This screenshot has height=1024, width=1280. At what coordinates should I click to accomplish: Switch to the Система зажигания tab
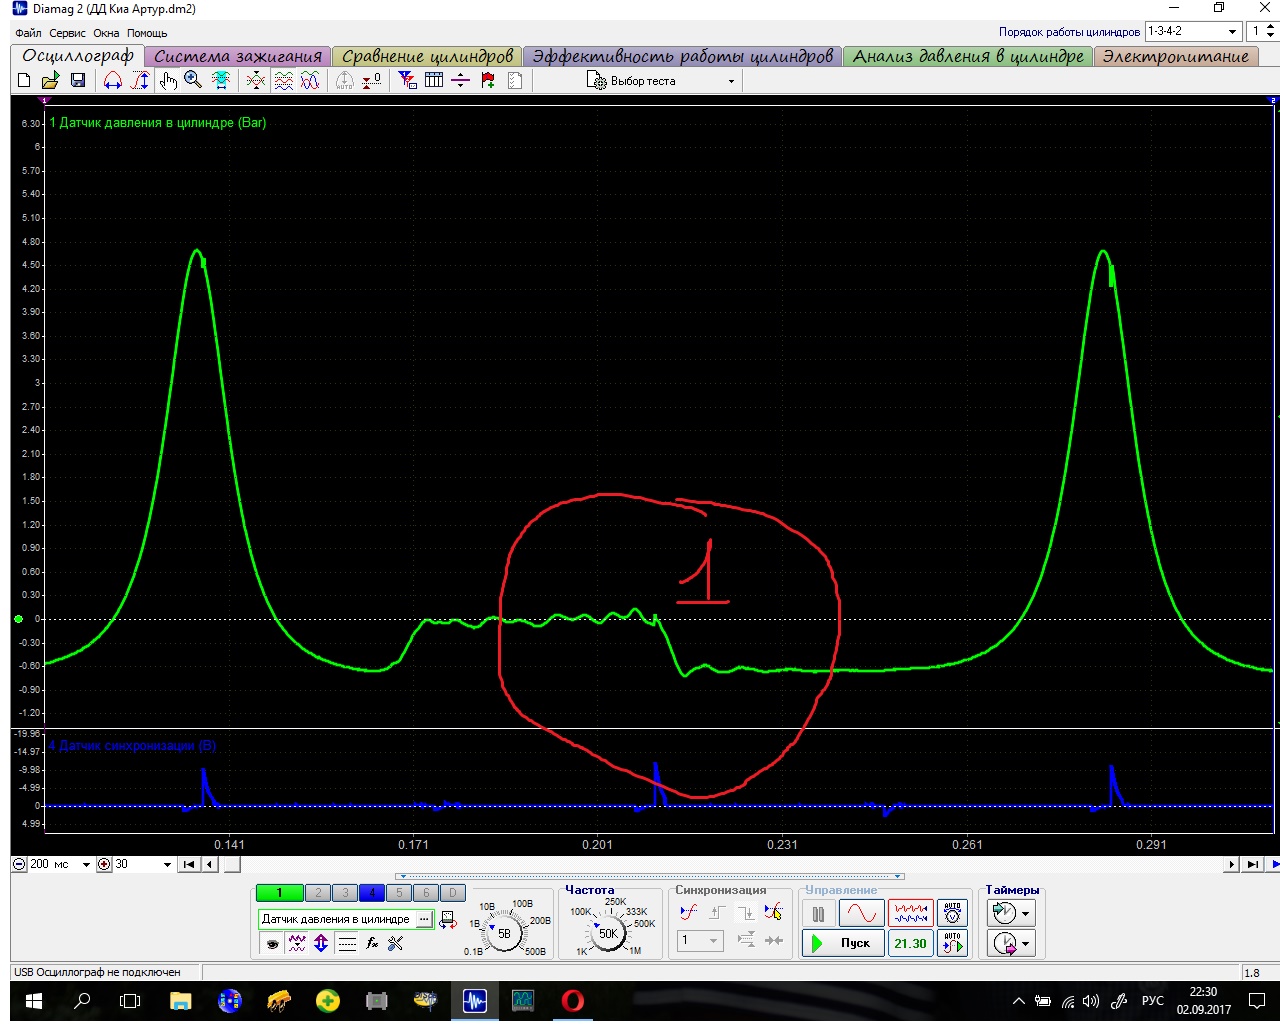tap(238, 57)
